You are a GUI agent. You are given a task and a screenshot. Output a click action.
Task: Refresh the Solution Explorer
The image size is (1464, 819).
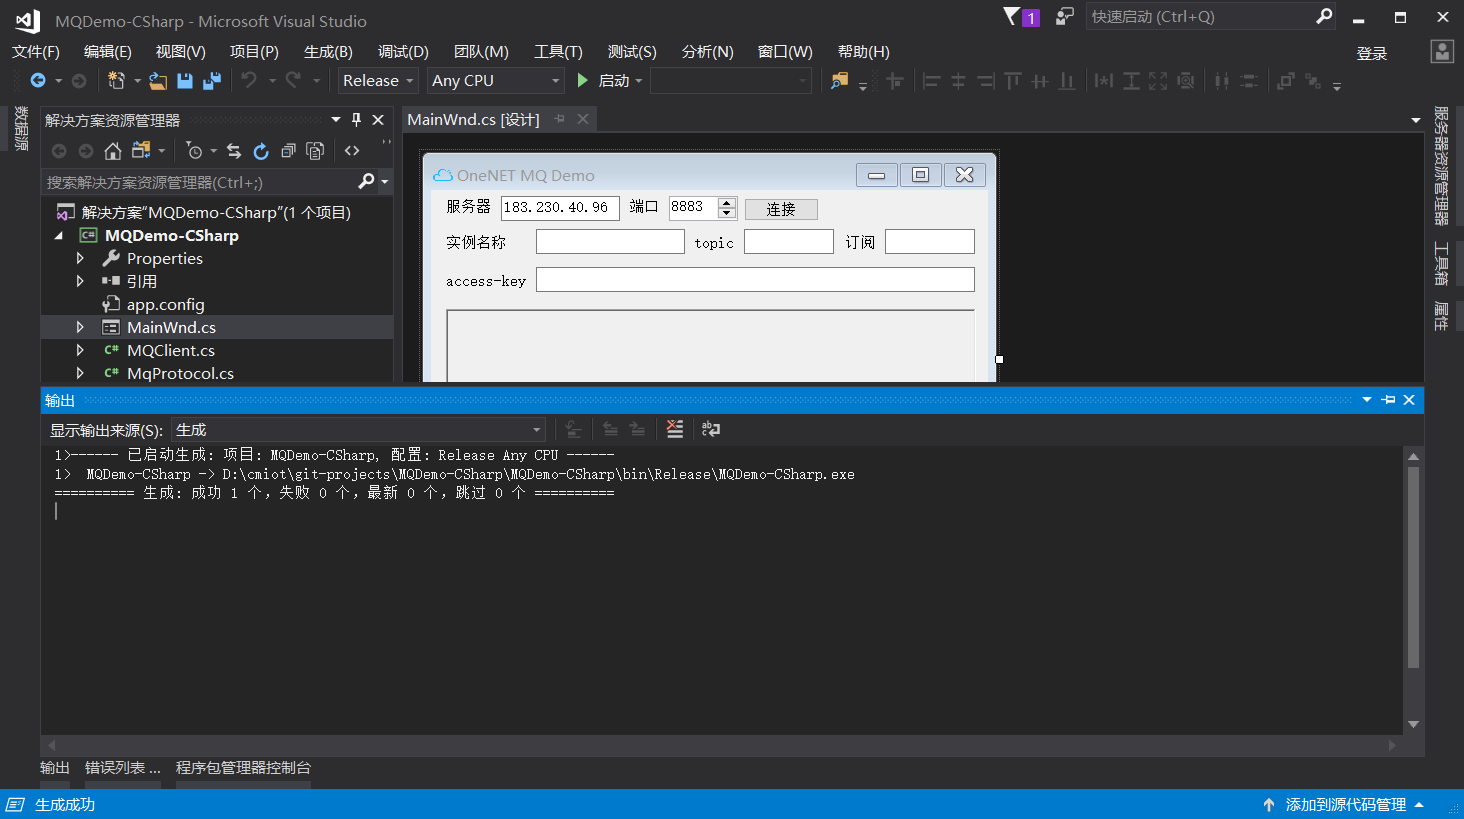261,151
